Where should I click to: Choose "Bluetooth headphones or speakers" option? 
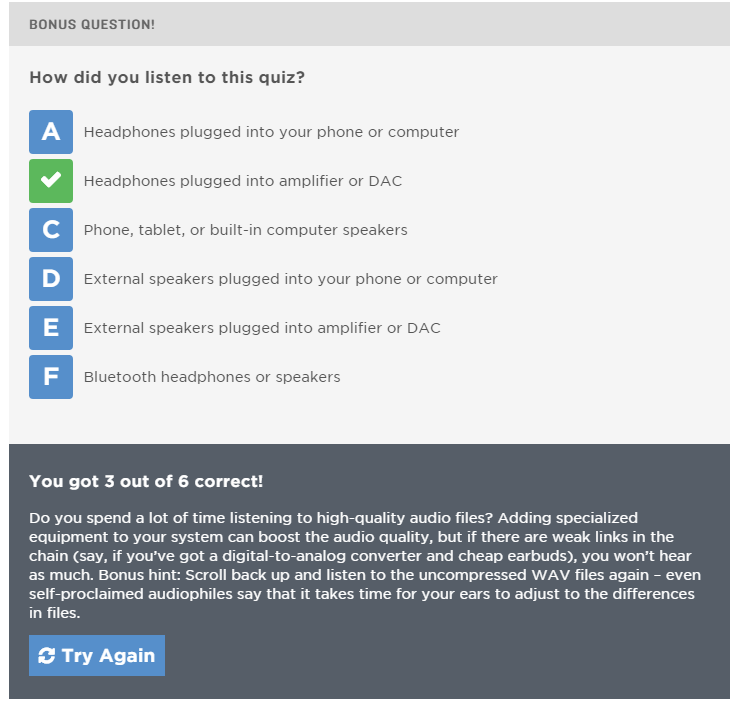[x=212, y=377]
